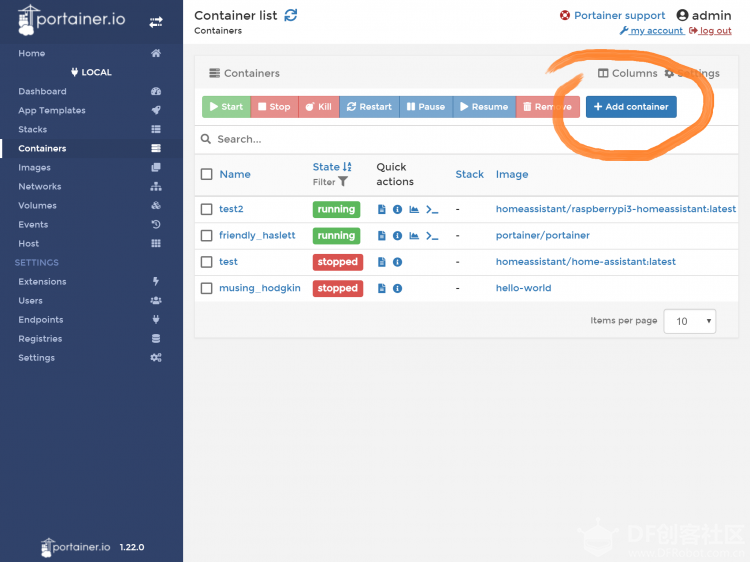This screenshot has width=750, height=562.
Task: Click the State filter funnel icon
Action: [x=343, y=181]
